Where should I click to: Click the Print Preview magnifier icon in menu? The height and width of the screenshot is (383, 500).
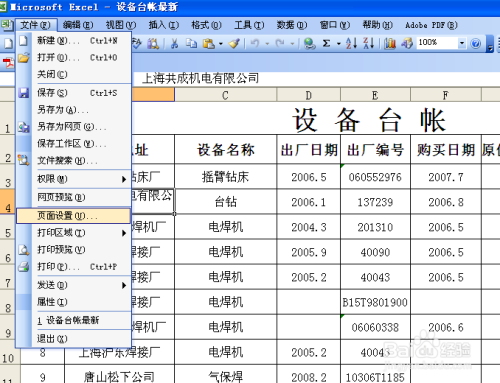click(x=24, y=250)
